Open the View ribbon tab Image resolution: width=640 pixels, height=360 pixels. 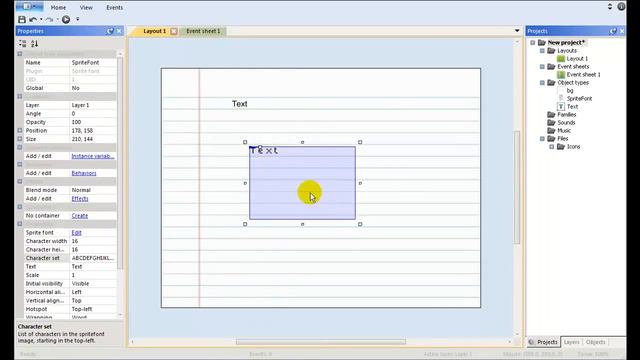[86, 7]
